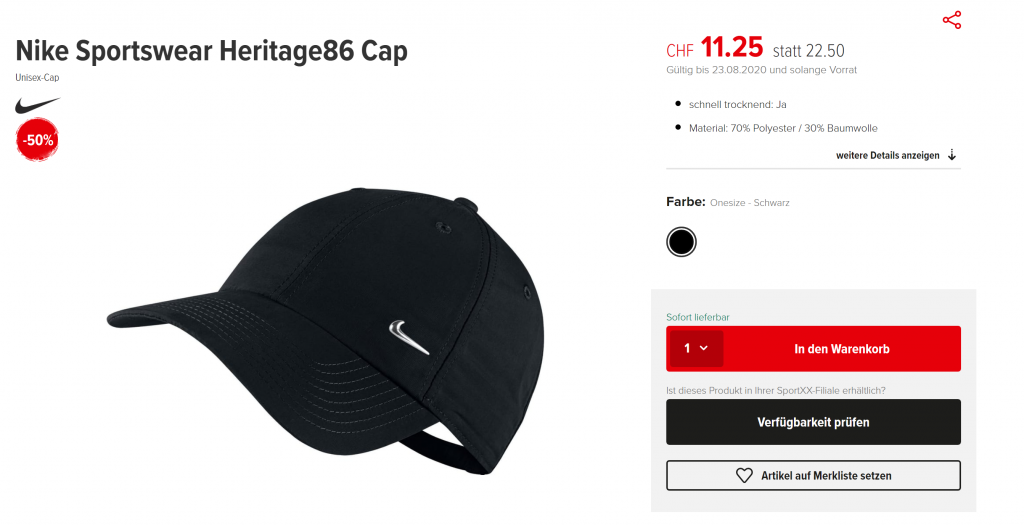Add item with In den Warenkorb
Viewport: 1024px width, 525px height.
tap(842, 349)
